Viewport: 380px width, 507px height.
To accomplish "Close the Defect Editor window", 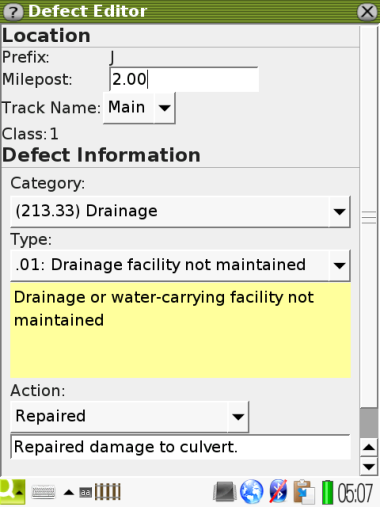I will [367, 12].
